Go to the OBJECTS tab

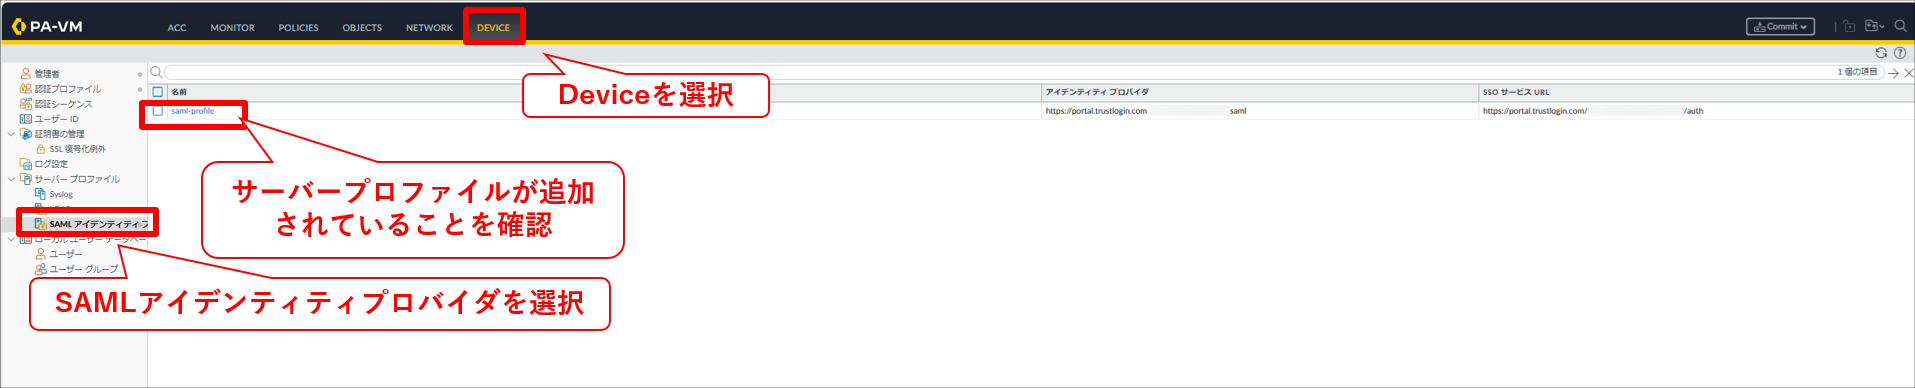[x=362, y=28]
